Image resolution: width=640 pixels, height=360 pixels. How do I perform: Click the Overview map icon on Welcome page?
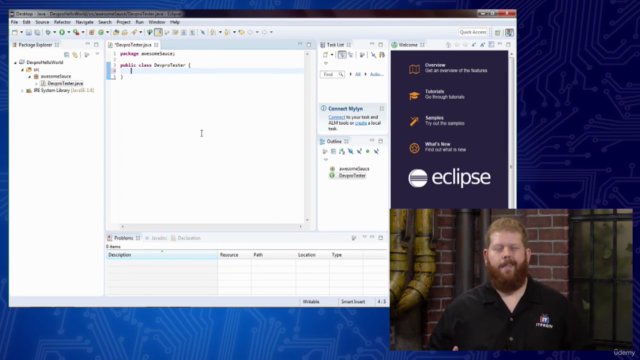[414, 69]
